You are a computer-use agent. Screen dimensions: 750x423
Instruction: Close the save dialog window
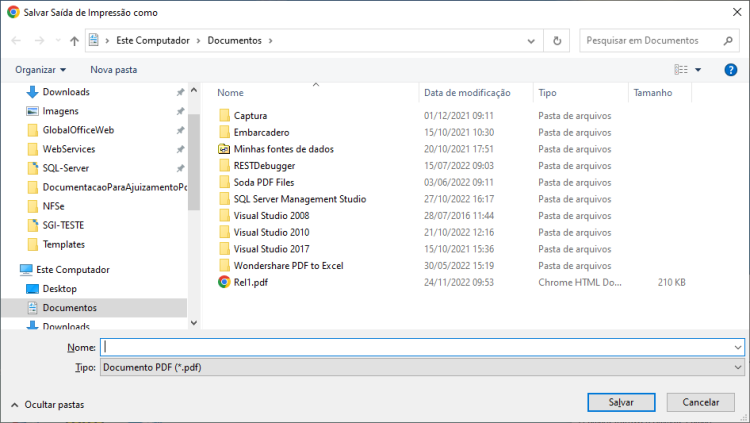click(737, 12)
